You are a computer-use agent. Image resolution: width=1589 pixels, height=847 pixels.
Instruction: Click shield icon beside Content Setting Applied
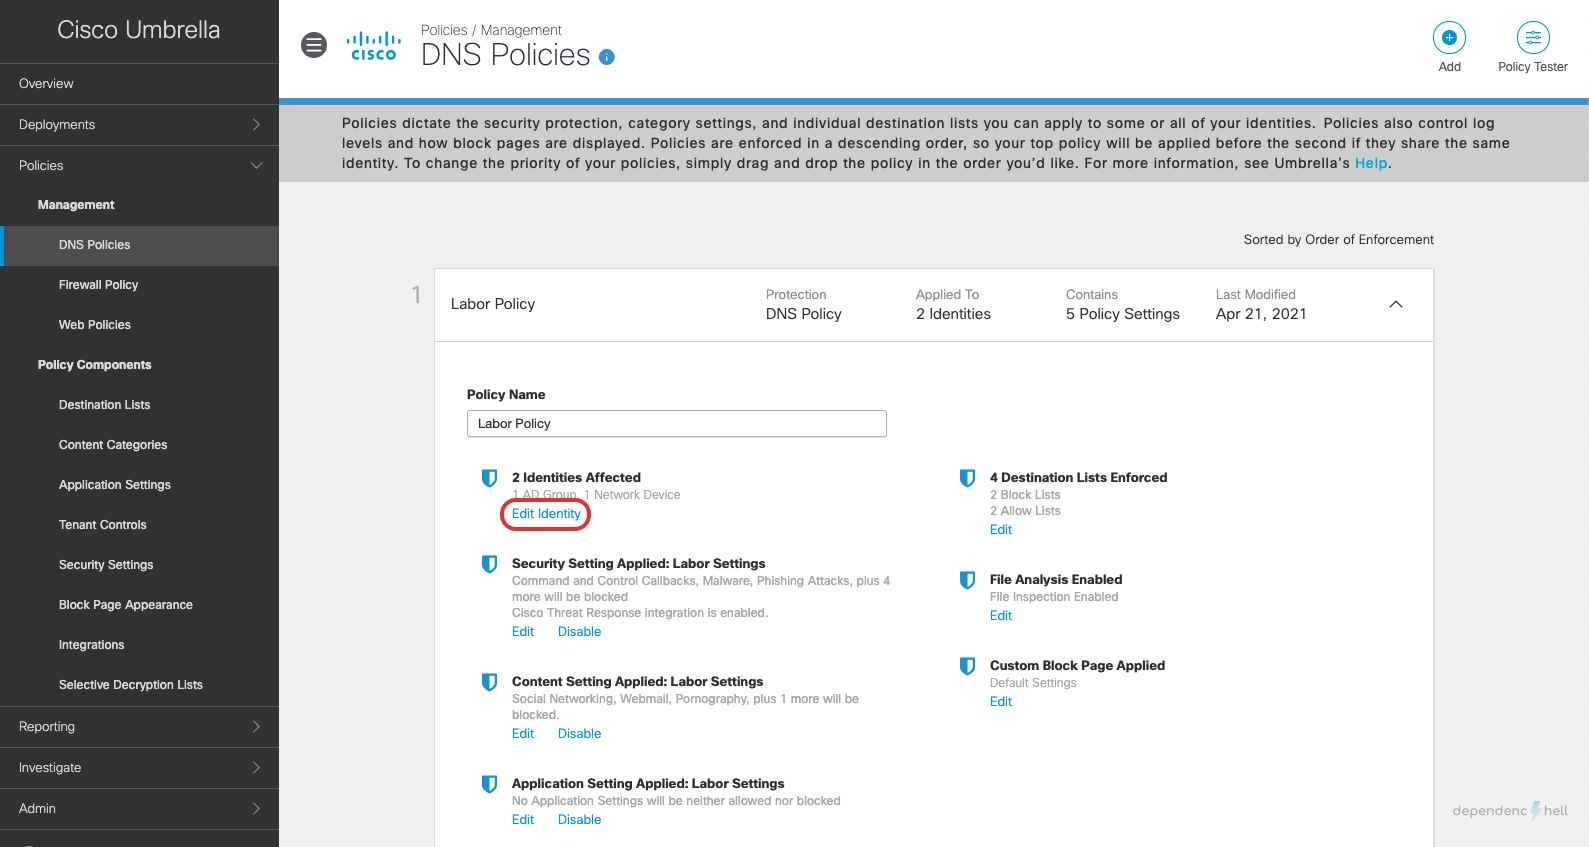[x=490, y=682]
